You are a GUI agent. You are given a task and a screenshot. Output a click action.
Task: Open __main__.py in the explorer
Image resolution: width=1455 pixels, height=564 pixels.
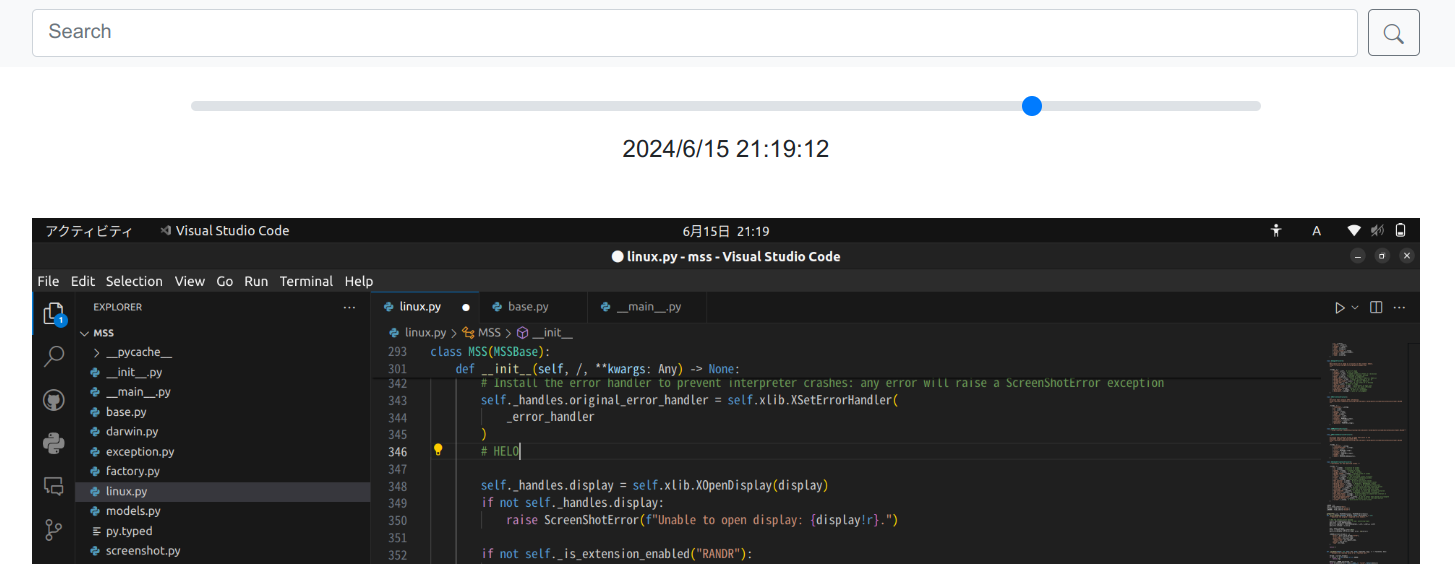pyautogui.click(x=138, y=392)
